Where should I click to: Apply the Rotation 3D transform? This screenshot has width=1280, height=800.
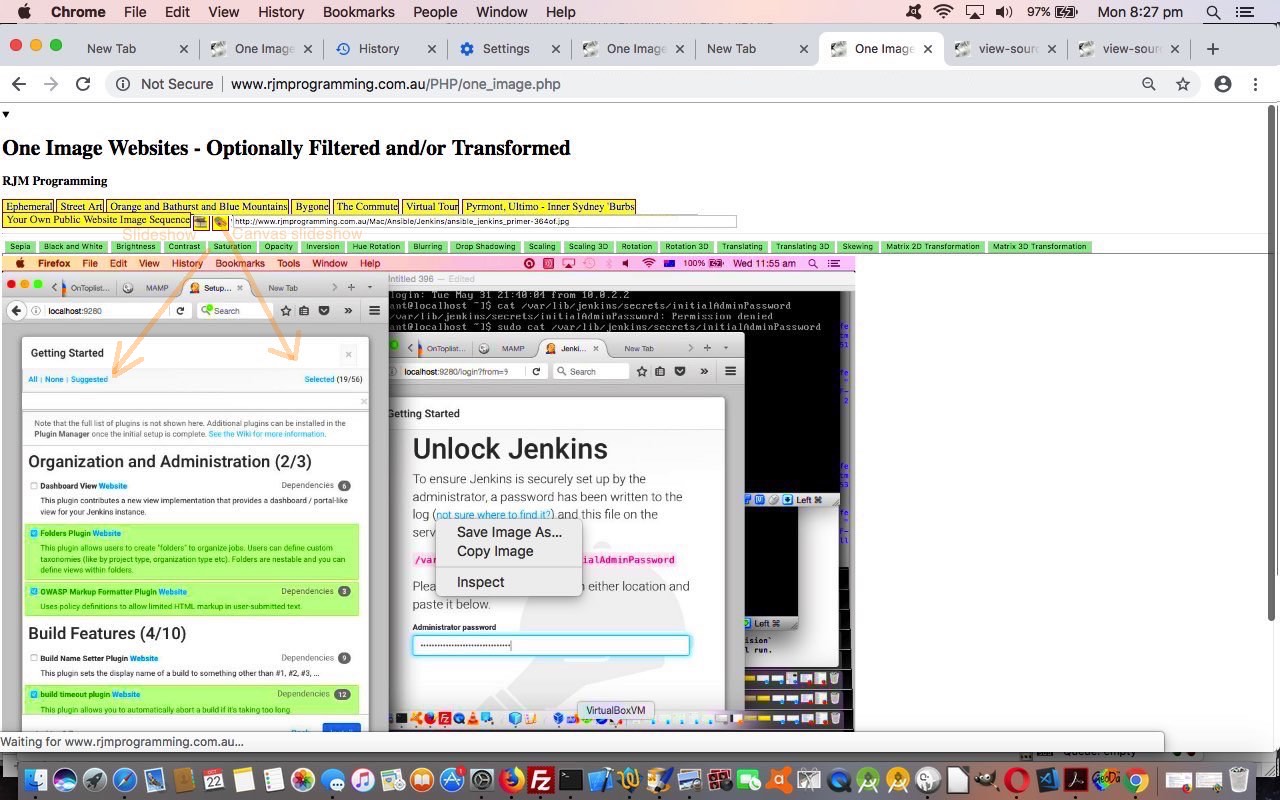click(x=687, y=246)
